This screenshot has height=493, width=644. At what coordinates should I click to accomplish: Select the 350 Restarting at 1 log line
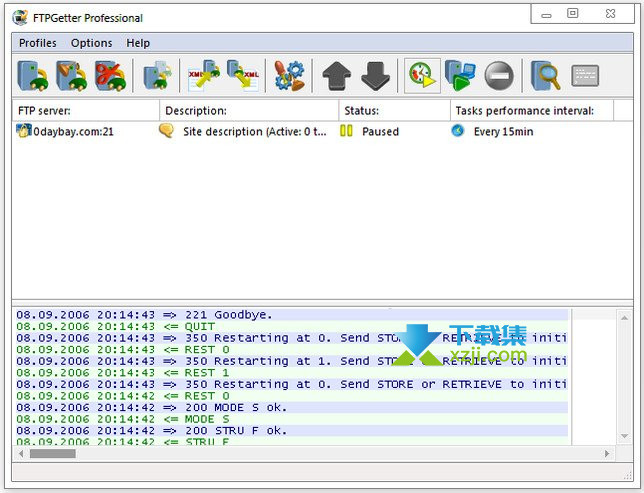(292, 361)
